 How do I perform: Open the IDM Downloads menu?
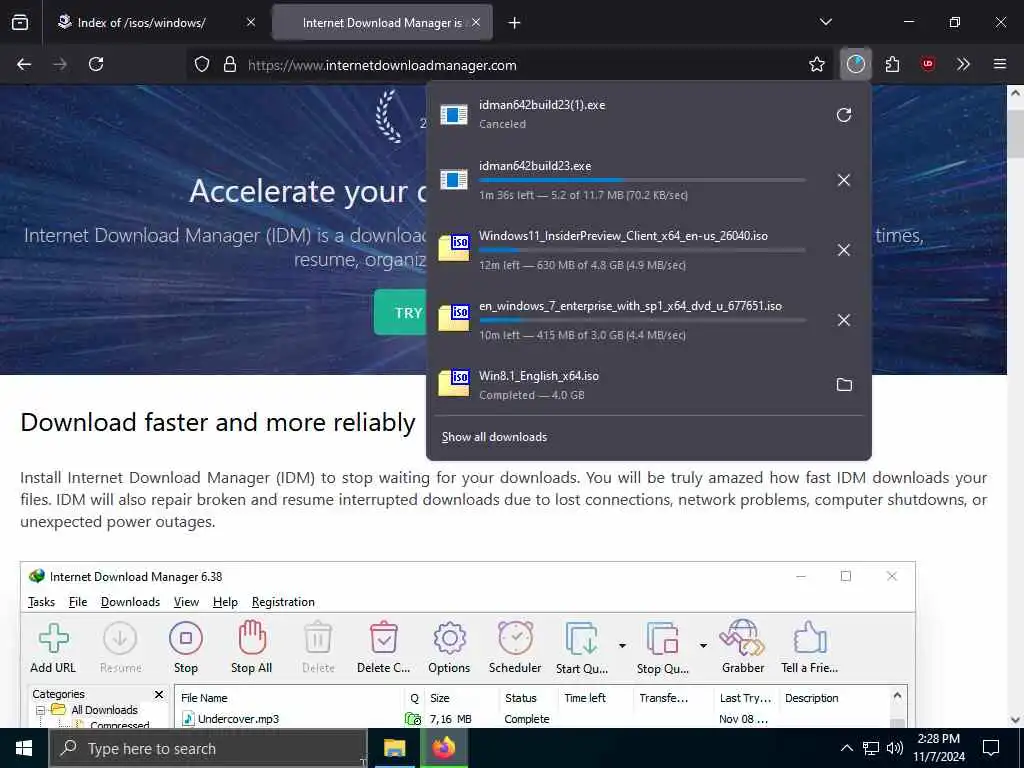[130, 601]
